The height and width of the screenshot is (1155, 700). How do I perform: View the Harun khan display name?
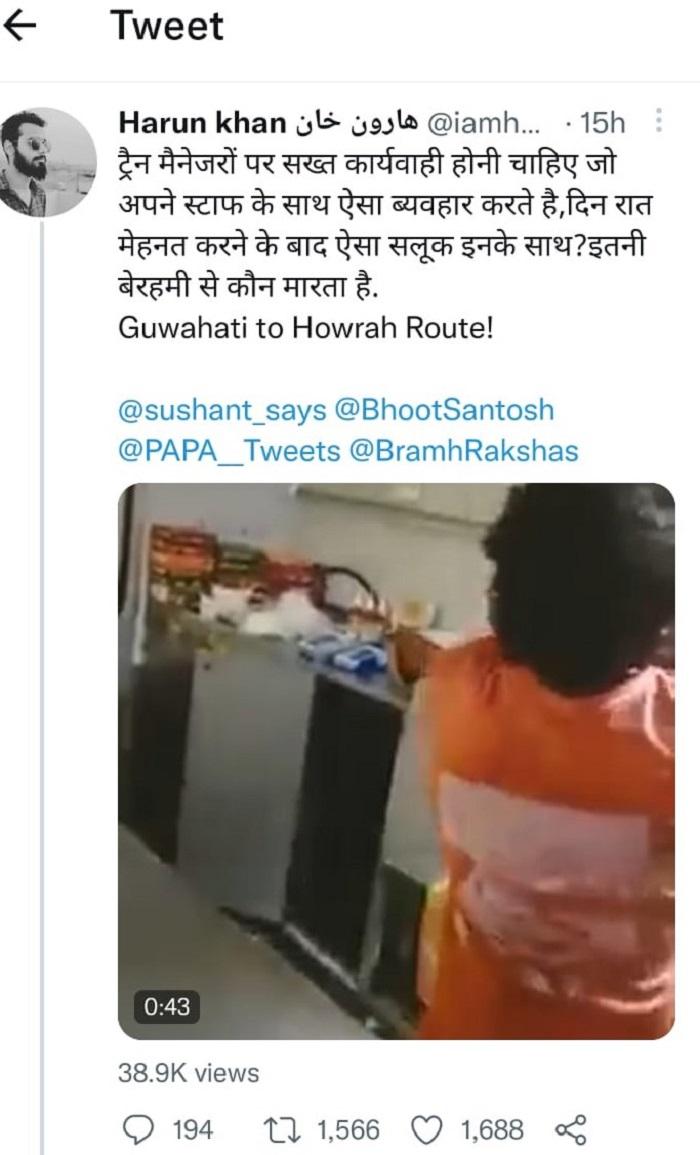pyautogui.click(x=203, y=123)
